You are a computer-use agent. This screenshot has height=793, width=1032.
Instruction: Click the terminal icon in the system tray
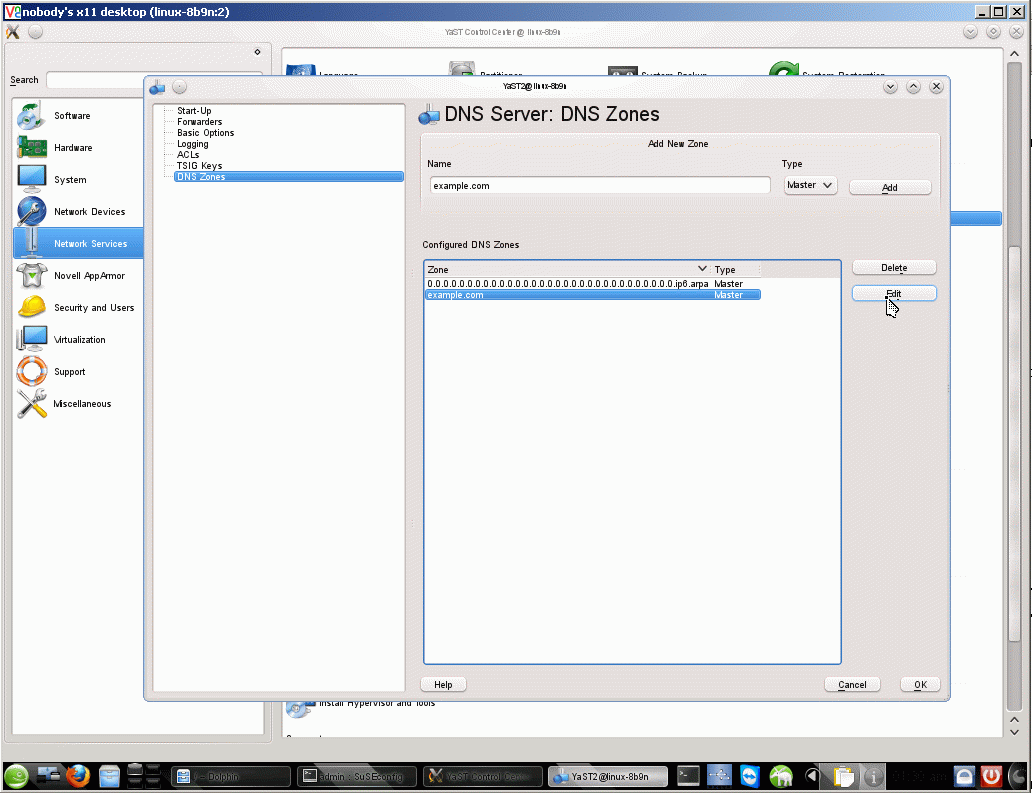coord(688,777)
